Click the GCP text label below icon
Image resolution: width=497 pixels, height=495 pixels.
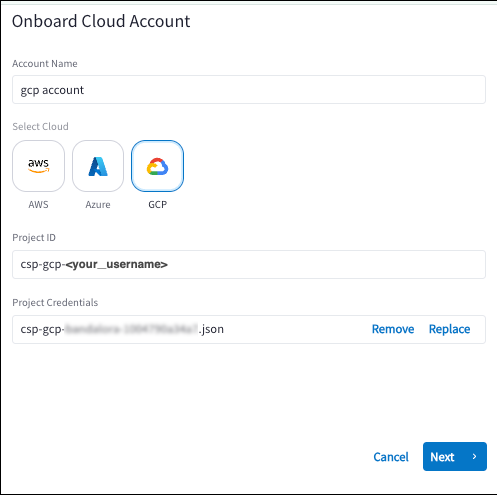tap(158, 204)
